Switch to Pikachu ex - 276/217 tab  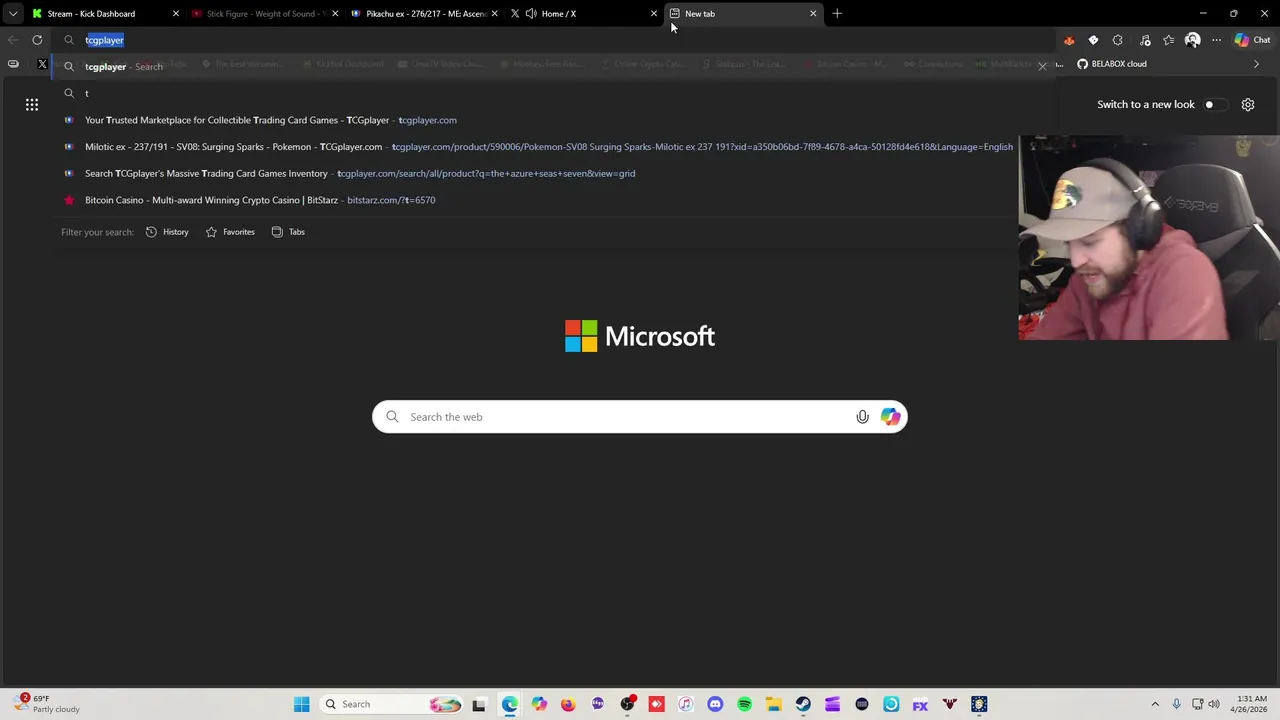click(424, 14)
